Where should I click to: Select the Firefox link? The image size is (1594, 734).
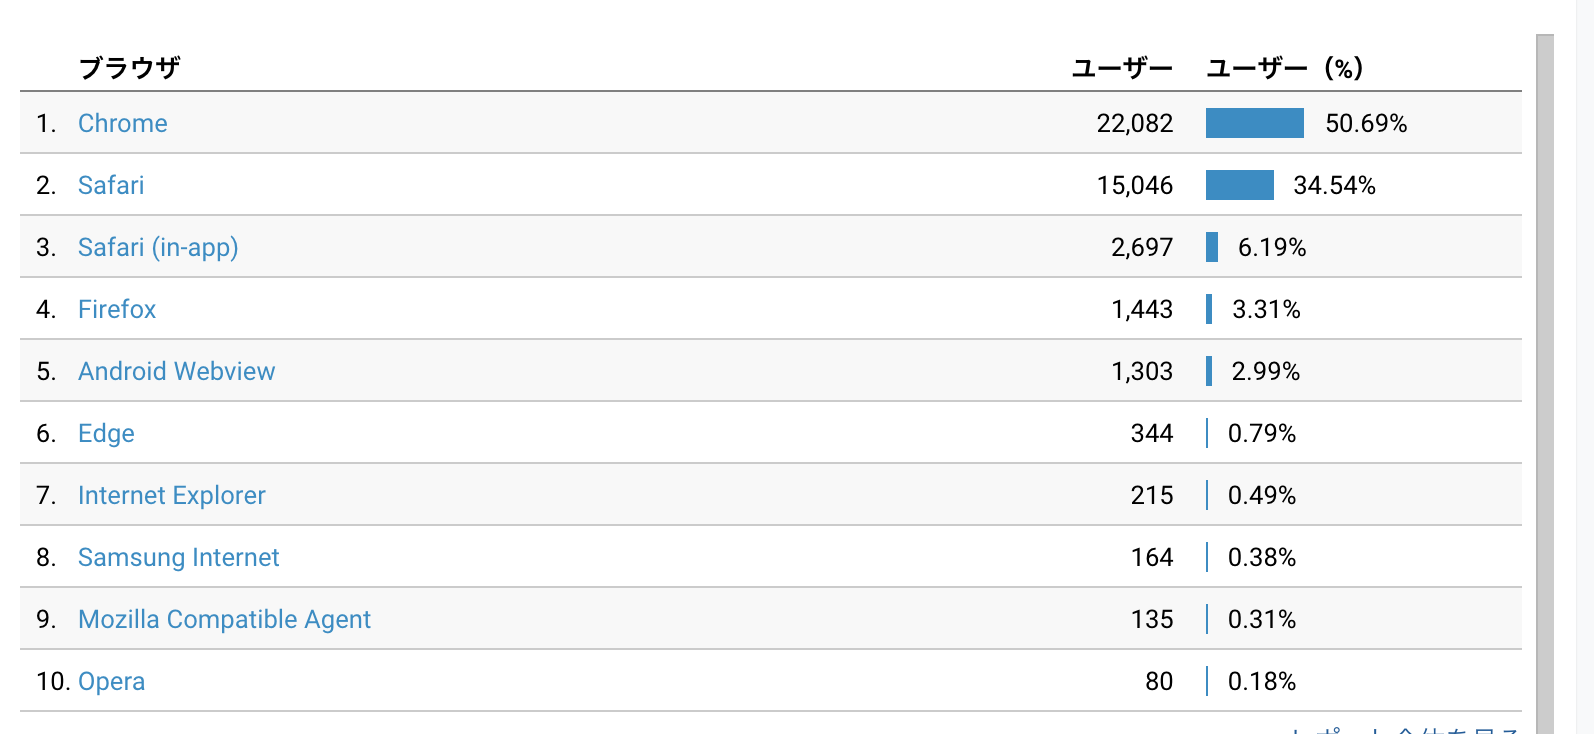pos(117,309)
